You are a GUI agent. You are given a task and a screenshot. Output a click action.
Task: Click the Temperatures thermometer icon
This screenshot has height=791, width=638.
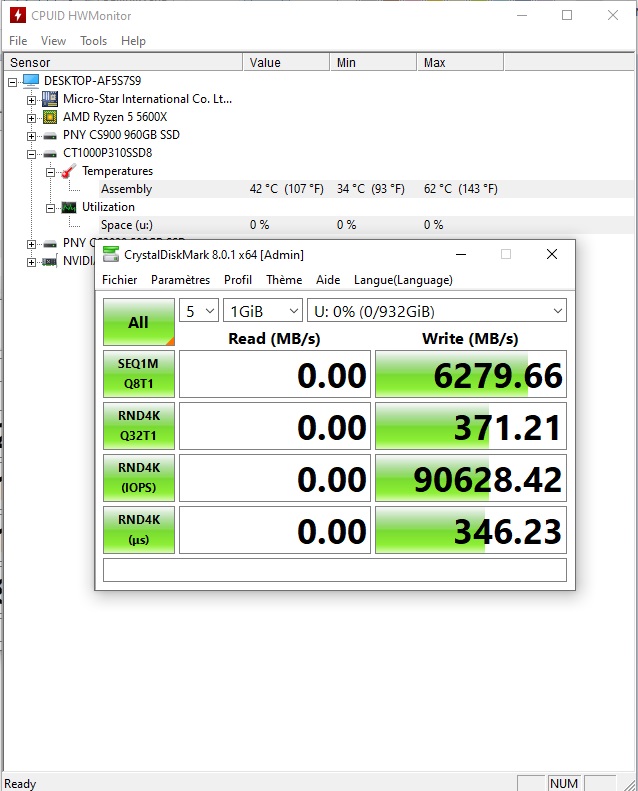pyautogui.click(x=68, y=171)
